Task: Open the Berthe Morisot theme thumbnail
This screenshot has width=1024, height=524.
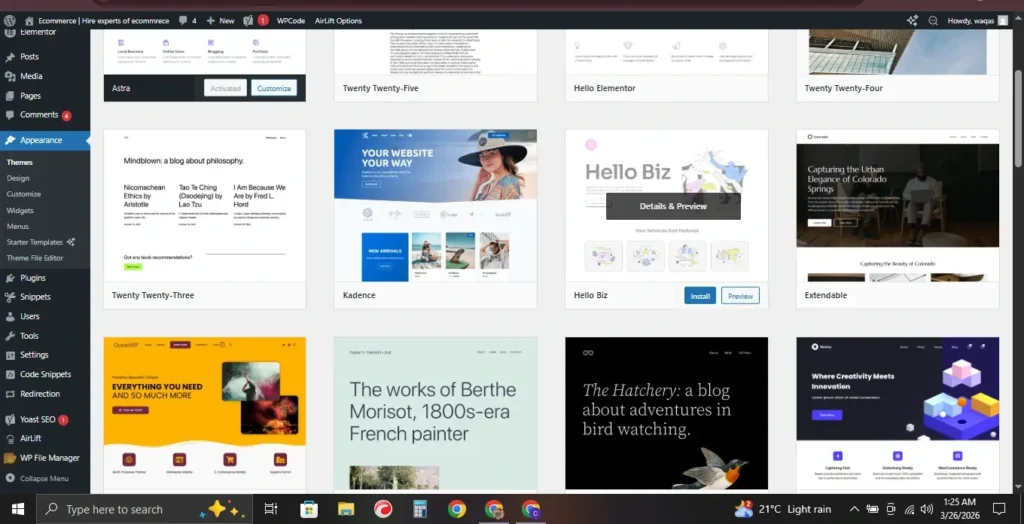Action: tap(436, 414)
